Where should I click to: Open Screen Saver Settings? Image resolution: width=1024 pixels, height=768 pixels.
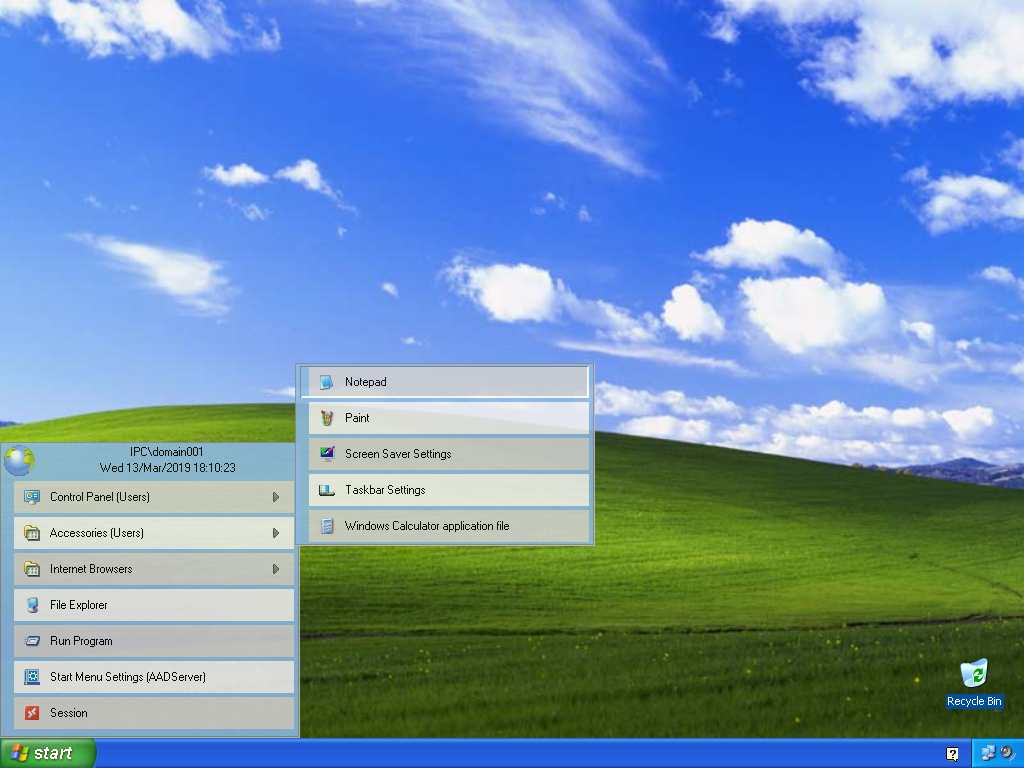398,454
